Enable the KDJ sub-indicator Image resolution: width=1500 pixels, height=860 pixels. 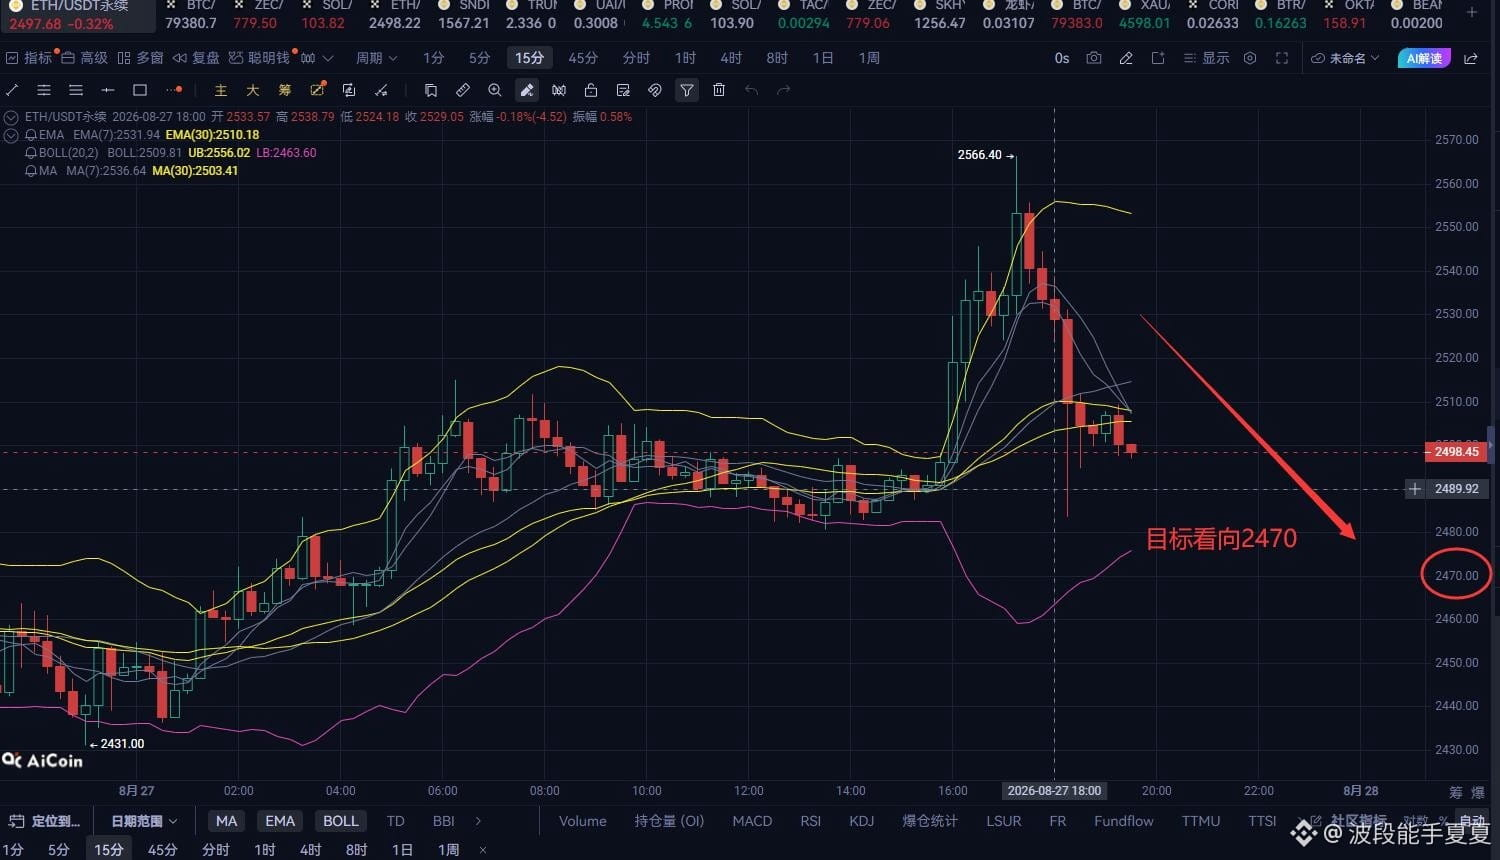(861, 821)
